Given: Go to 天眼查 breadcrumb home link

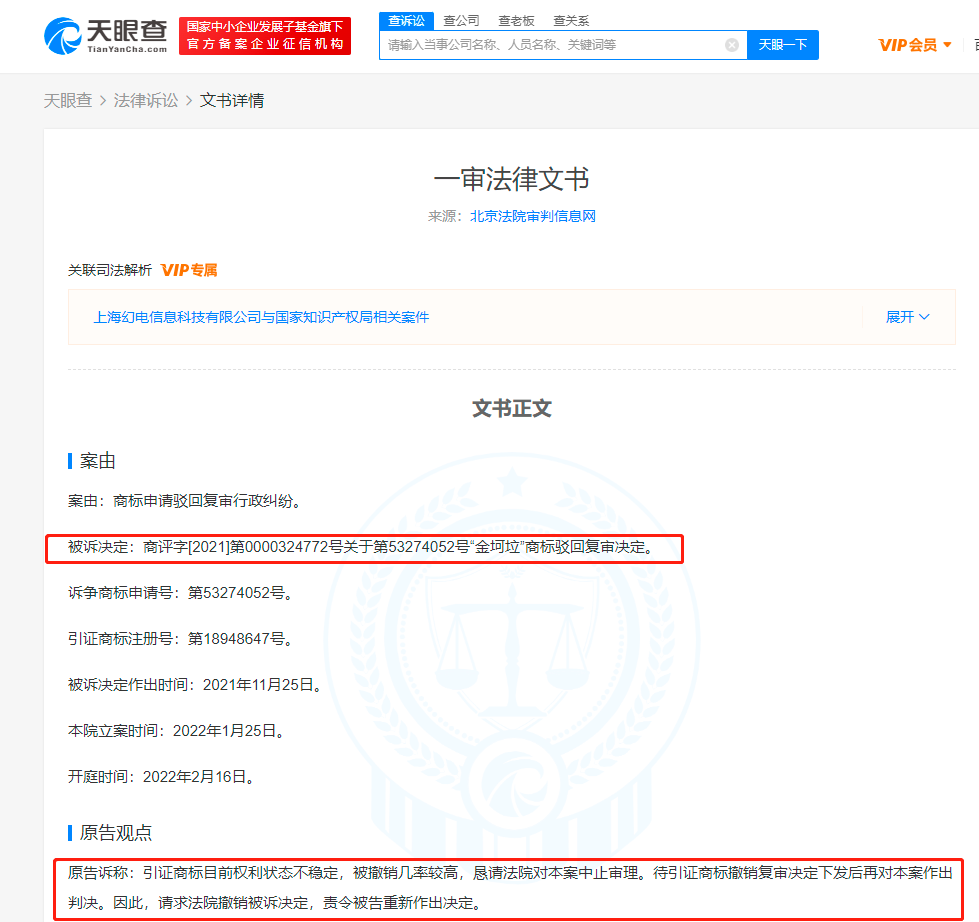Looking at the screenshot, I should click(67, 101).
